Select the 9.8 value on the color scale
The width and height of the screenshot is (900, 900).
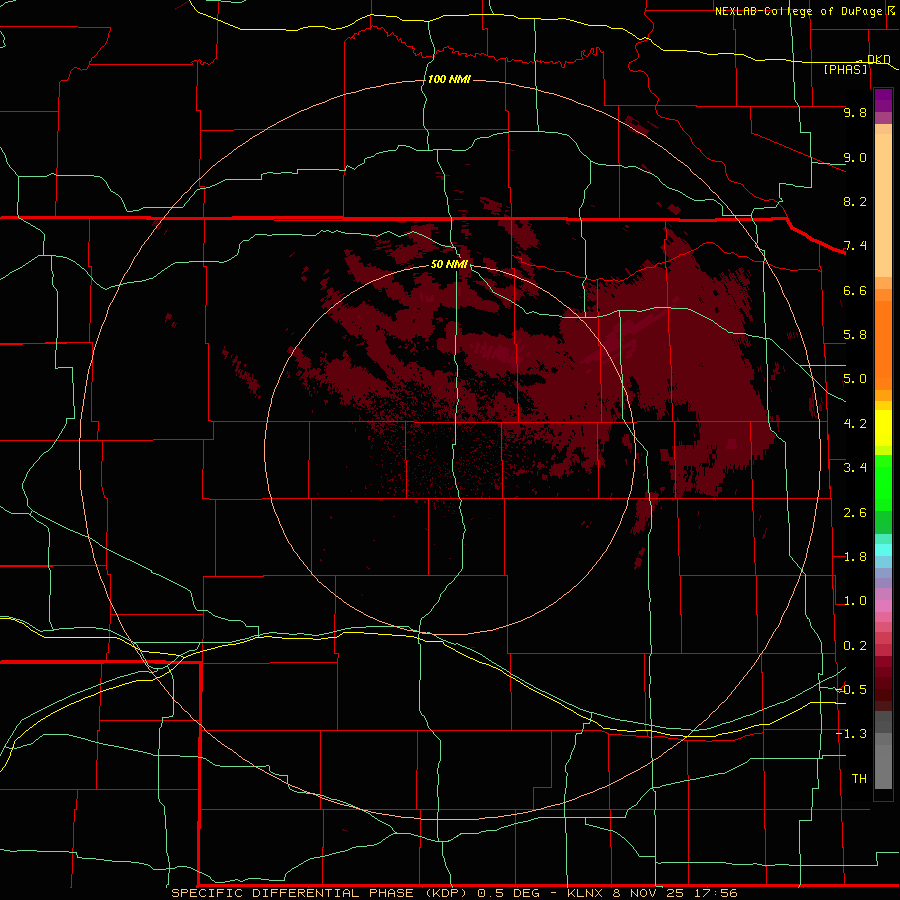[855, 112]
